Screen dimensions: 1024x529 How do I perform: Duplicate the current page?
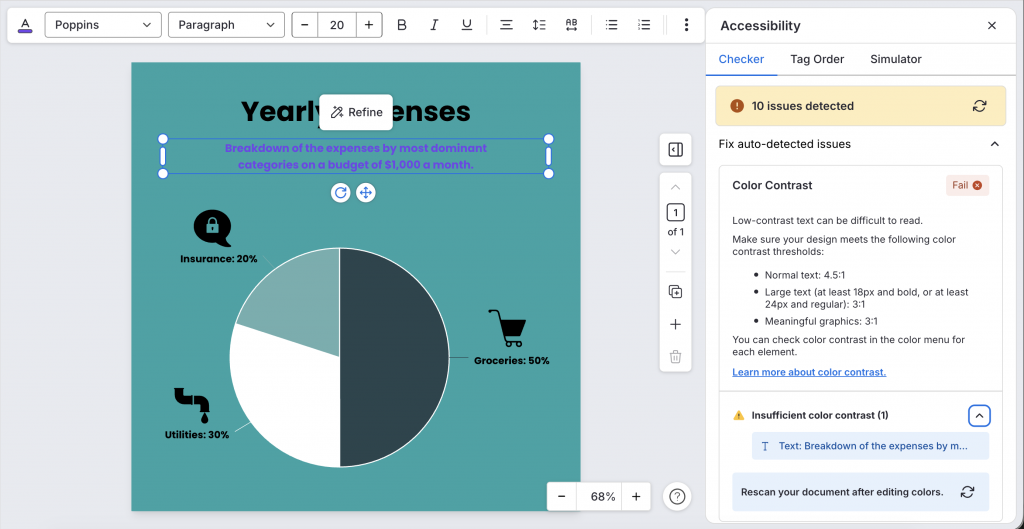(675, 292)
